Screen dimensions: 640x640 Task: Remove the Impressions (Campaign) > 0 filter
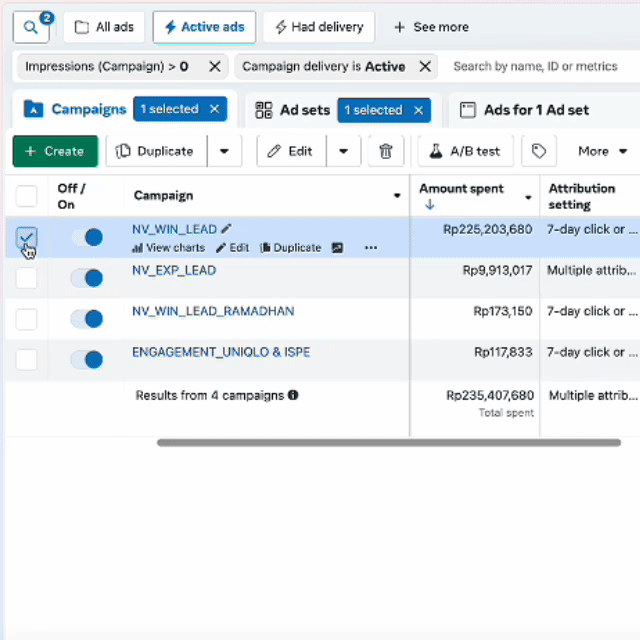point(215,66)
